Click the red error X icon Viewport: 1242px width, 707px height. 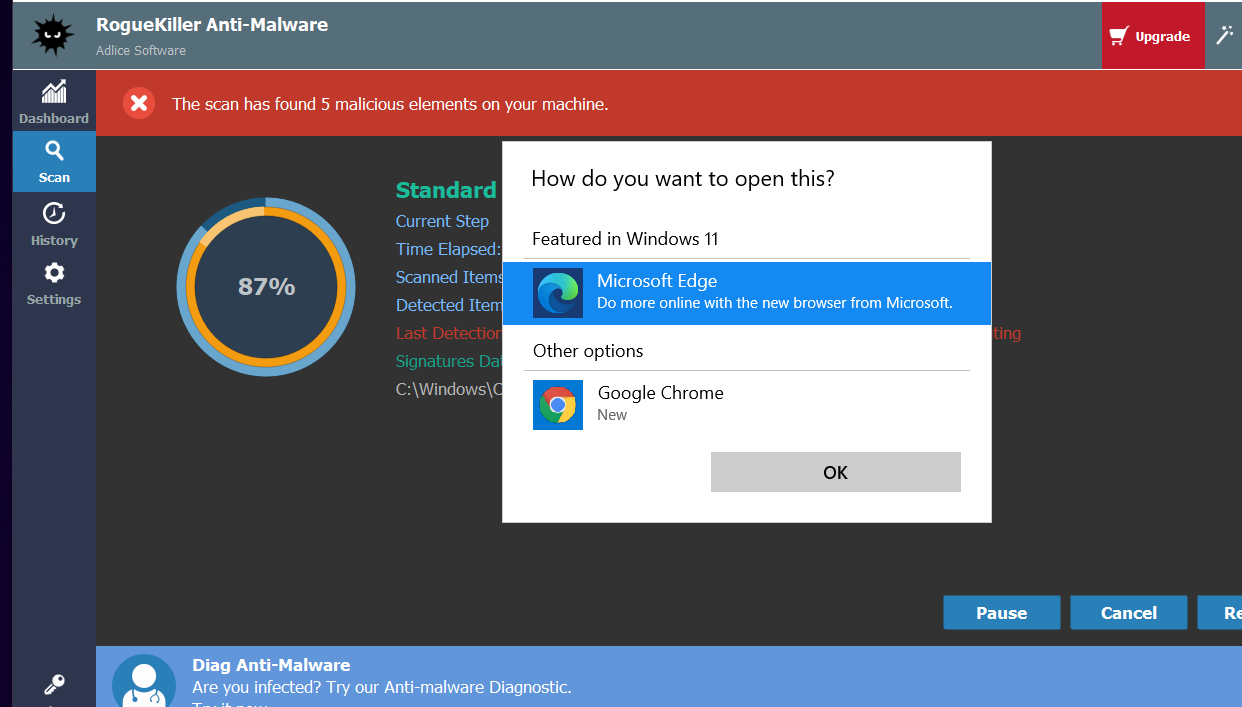tap(139, 103)
